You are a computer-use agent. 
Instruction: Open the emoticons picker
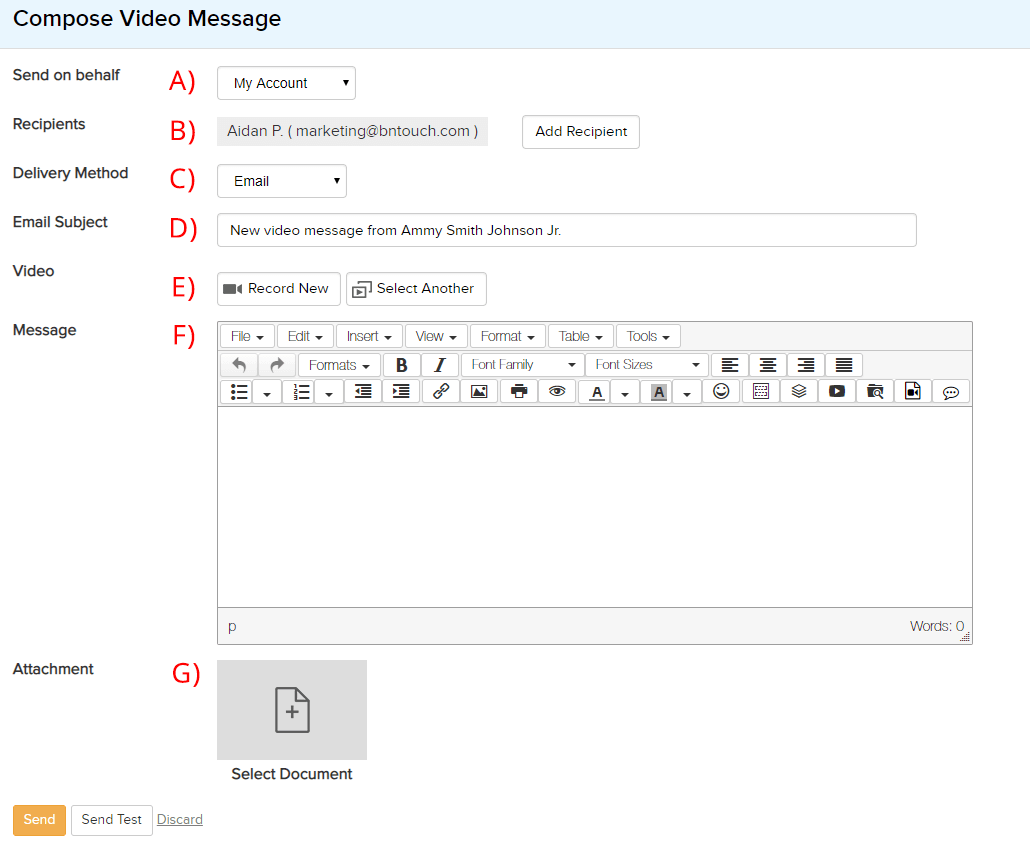point(721,392)
